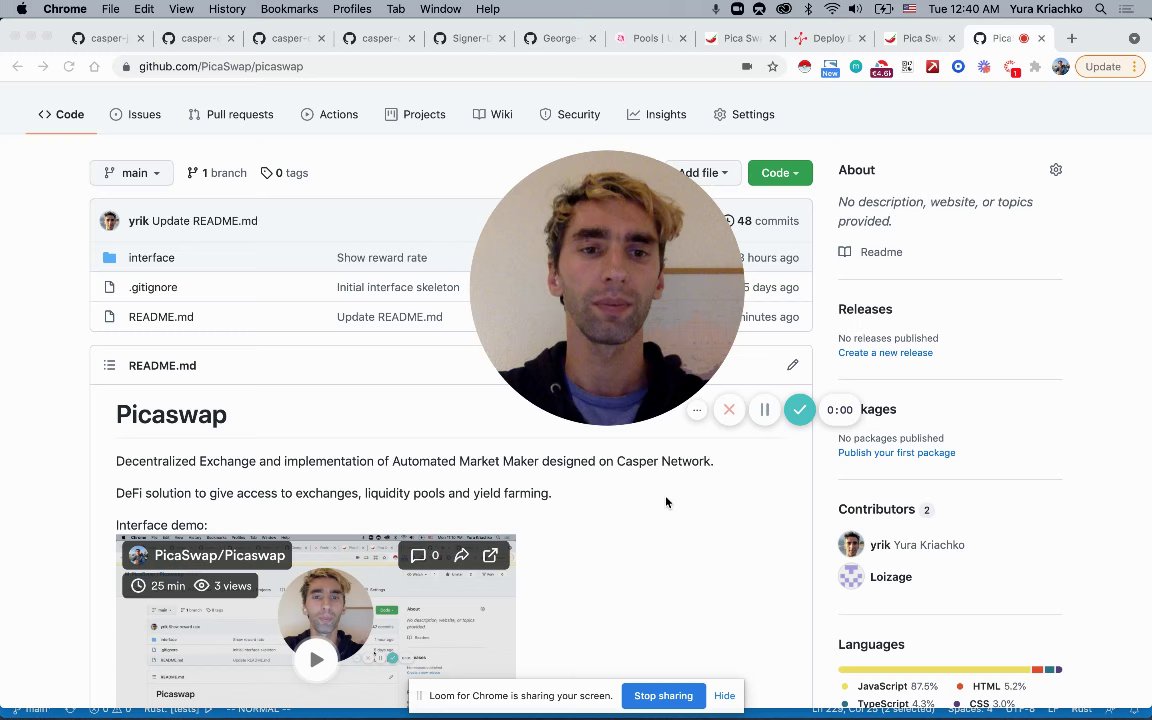The image size is (1152, 720).
Task: Click the camera icon in address bar
Action: [746, 67]
